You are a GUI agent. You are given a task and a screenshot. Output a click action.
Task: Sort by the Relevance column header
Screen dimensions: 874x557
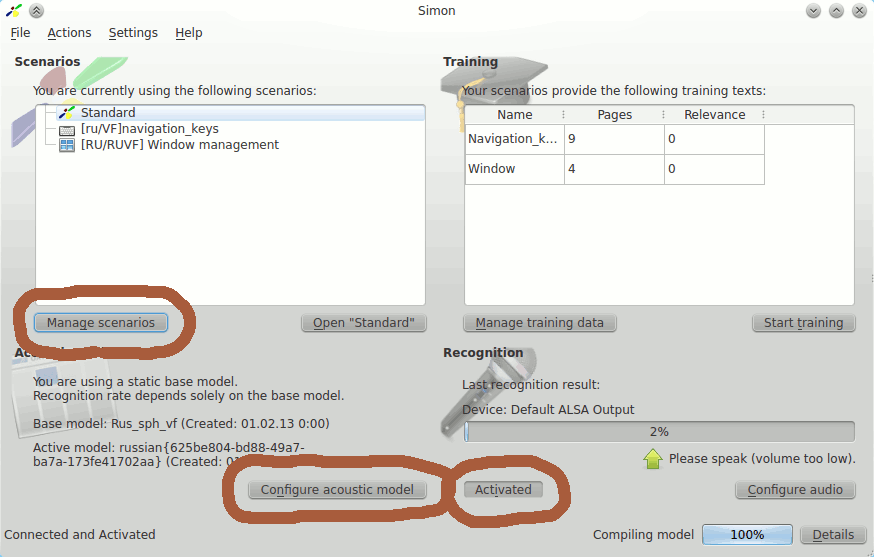(x=715, y=115)
